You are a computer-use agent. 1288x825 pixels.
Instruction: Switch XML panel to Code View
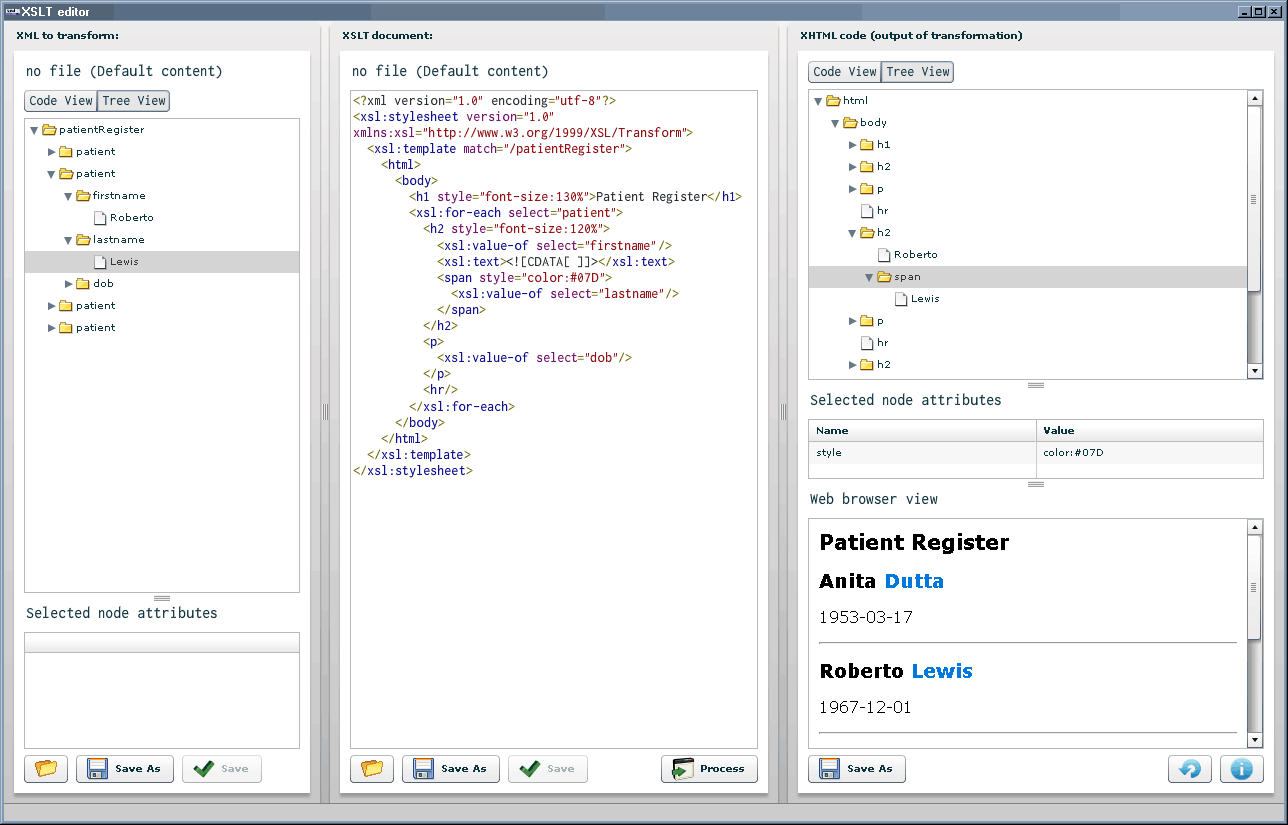tap(61, 101)
